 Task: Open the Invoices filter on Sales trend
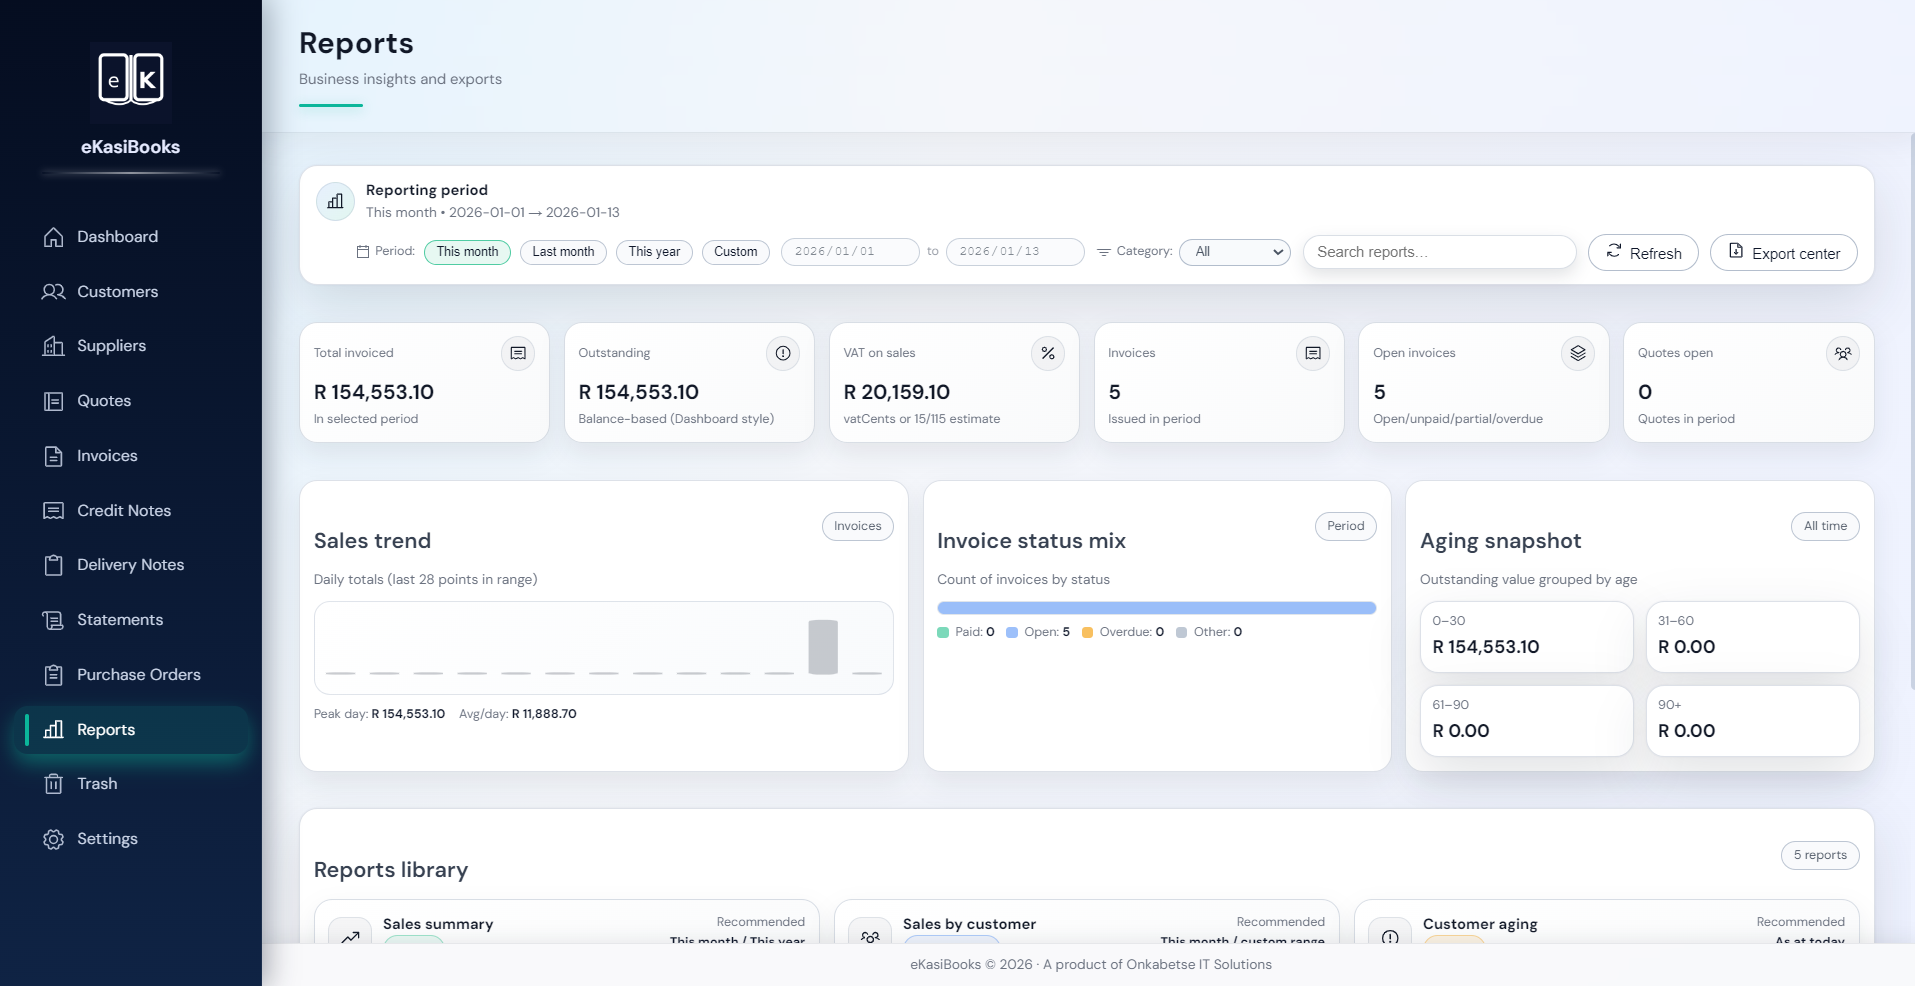click(x=857, y=526)
